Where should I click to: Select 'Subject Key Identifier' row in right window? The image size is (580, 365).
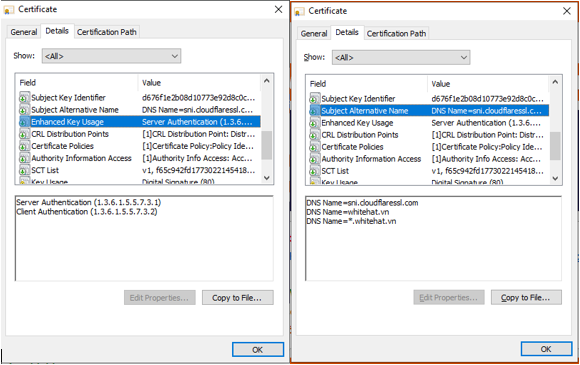point(428,99)
